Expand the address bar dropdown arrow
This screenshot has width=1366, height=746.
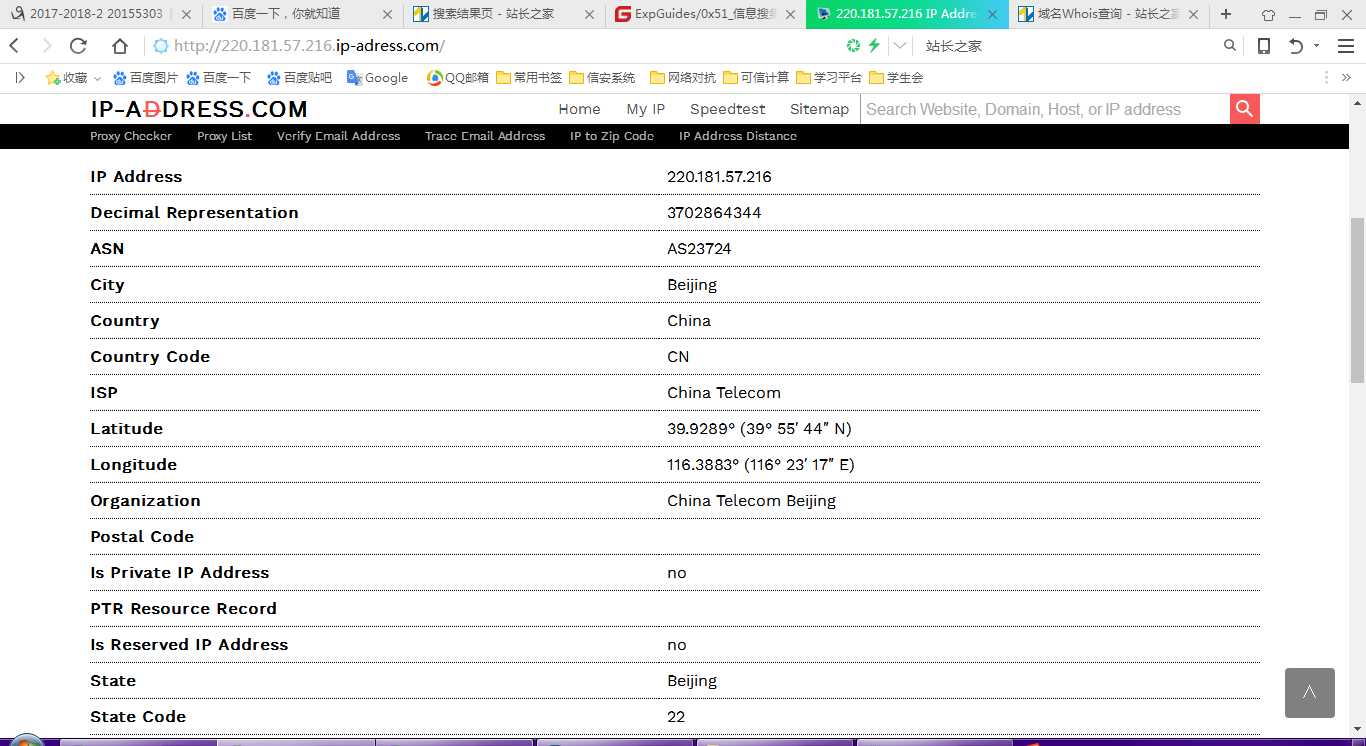(x=900, y=46)
